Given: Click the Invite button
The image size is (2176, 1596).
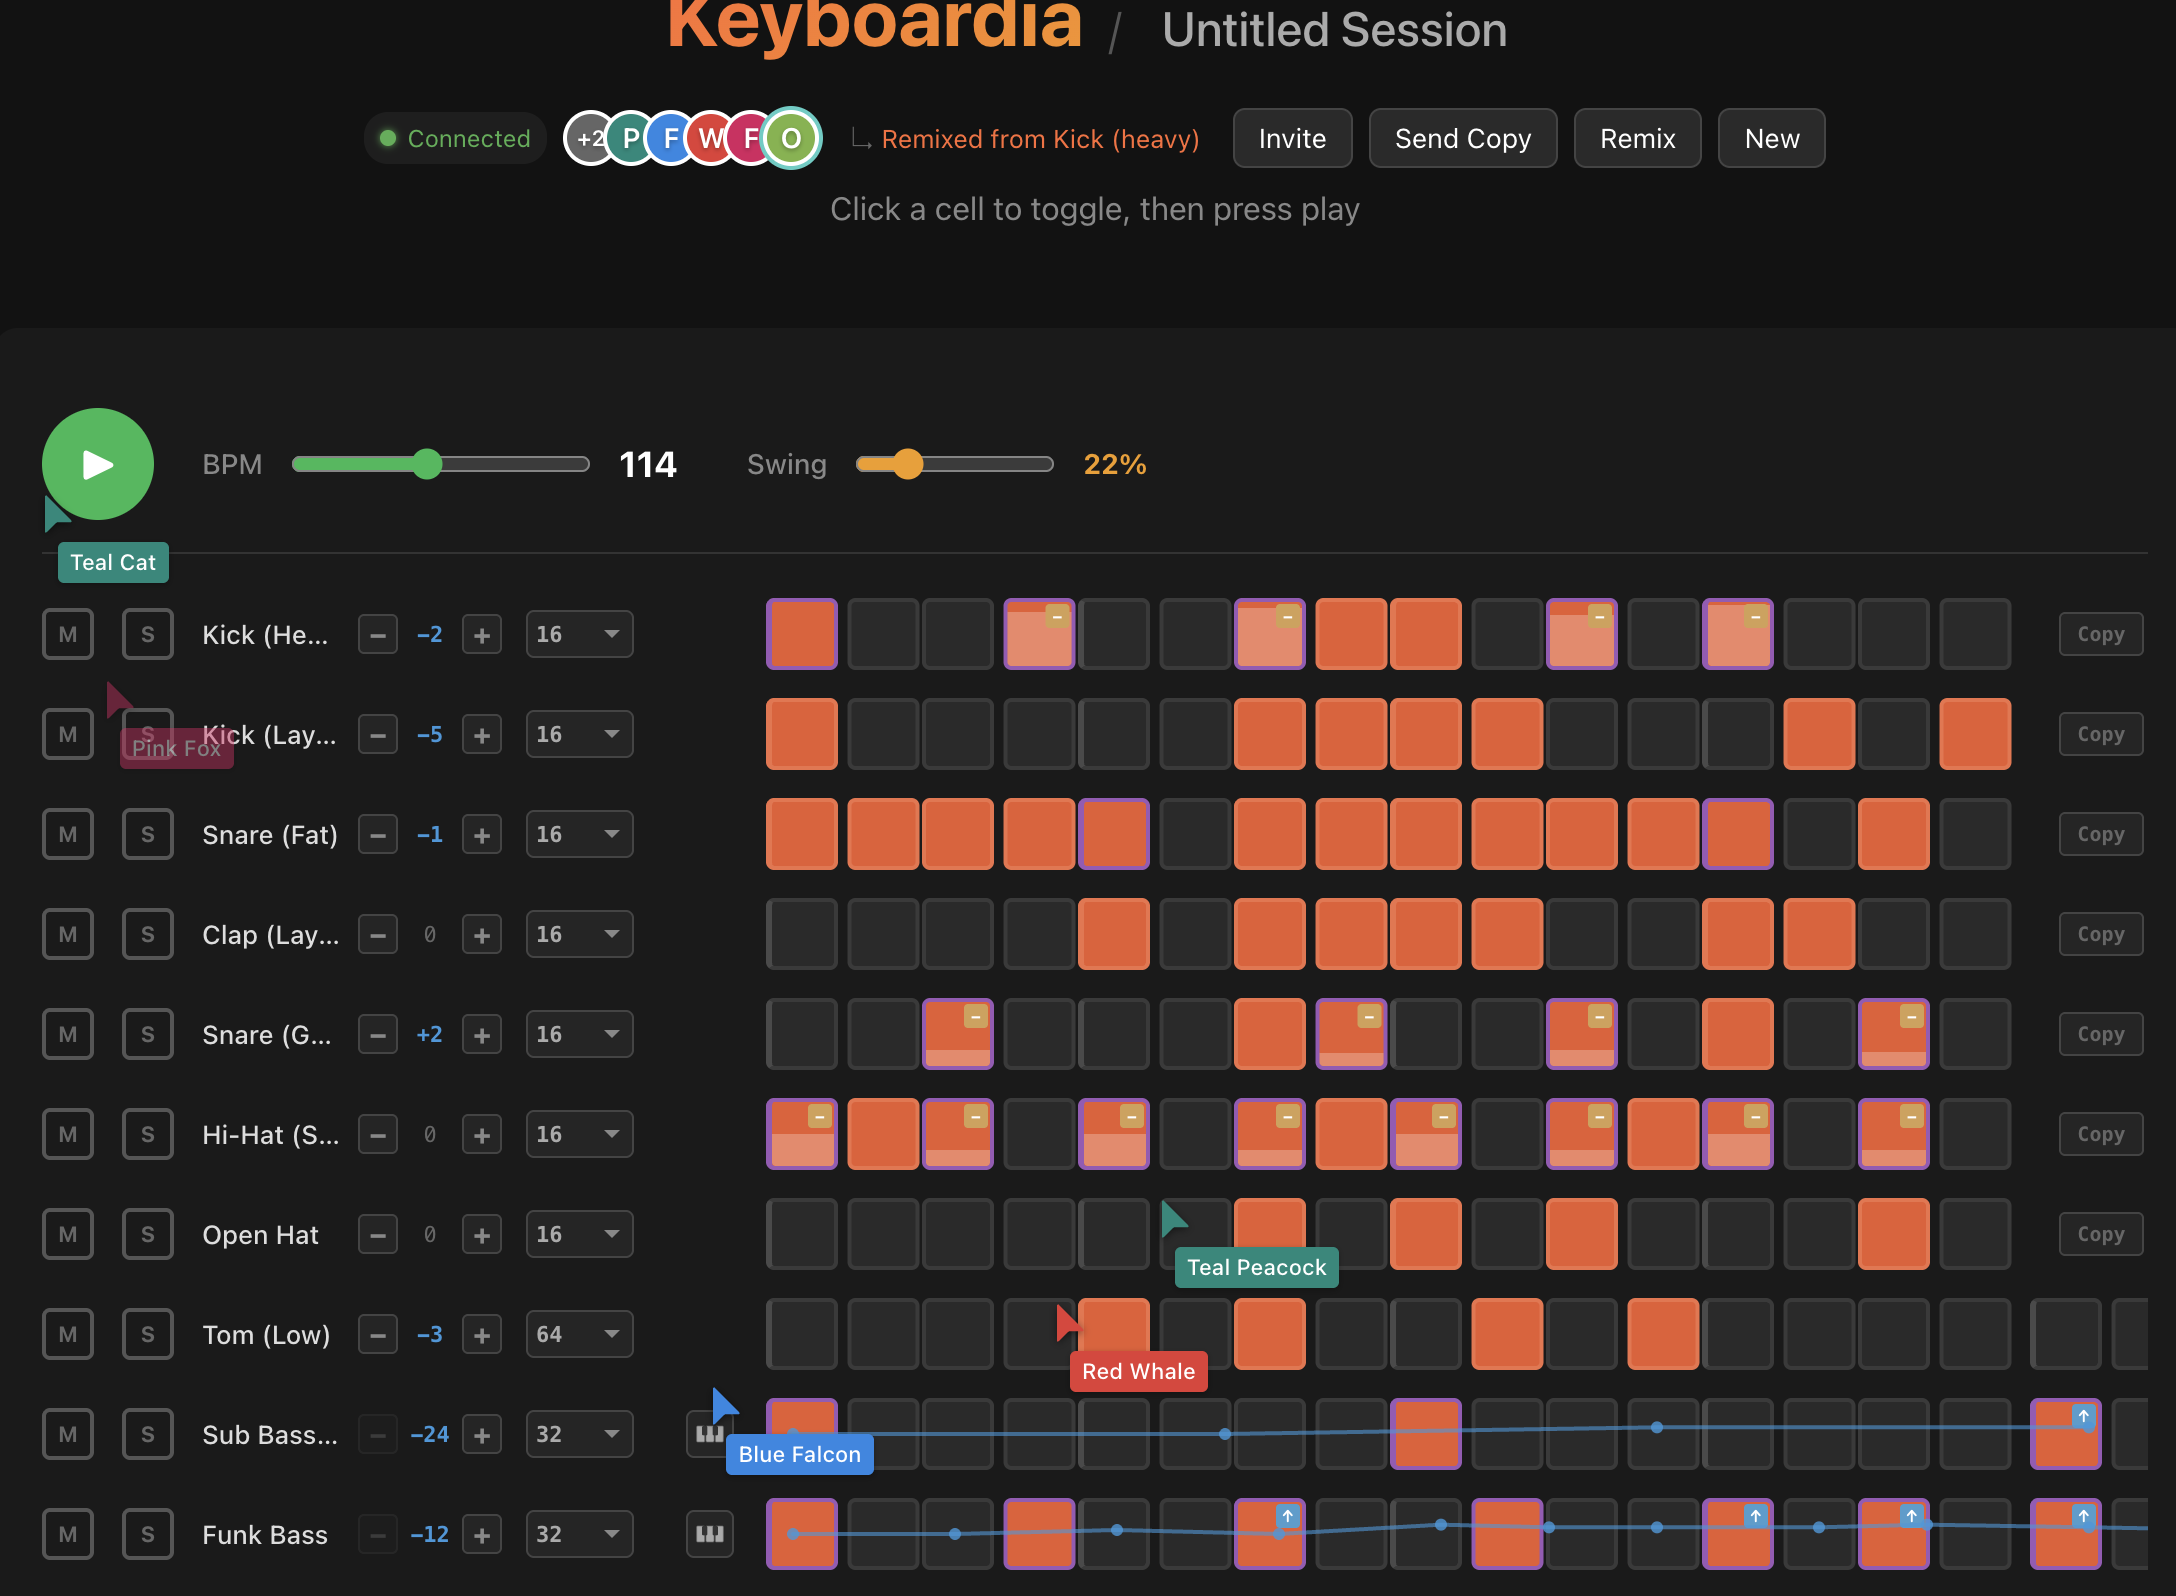Looking at the screenshot, I should [x=1292, y=138].
